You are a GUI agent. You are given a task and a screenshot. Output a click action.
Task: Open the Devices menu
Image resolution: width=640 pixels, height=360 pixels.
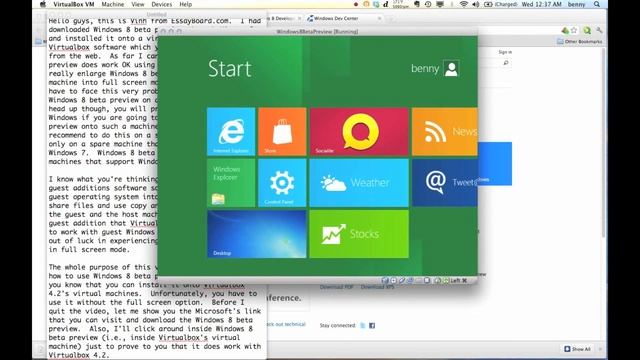(162, 4)
